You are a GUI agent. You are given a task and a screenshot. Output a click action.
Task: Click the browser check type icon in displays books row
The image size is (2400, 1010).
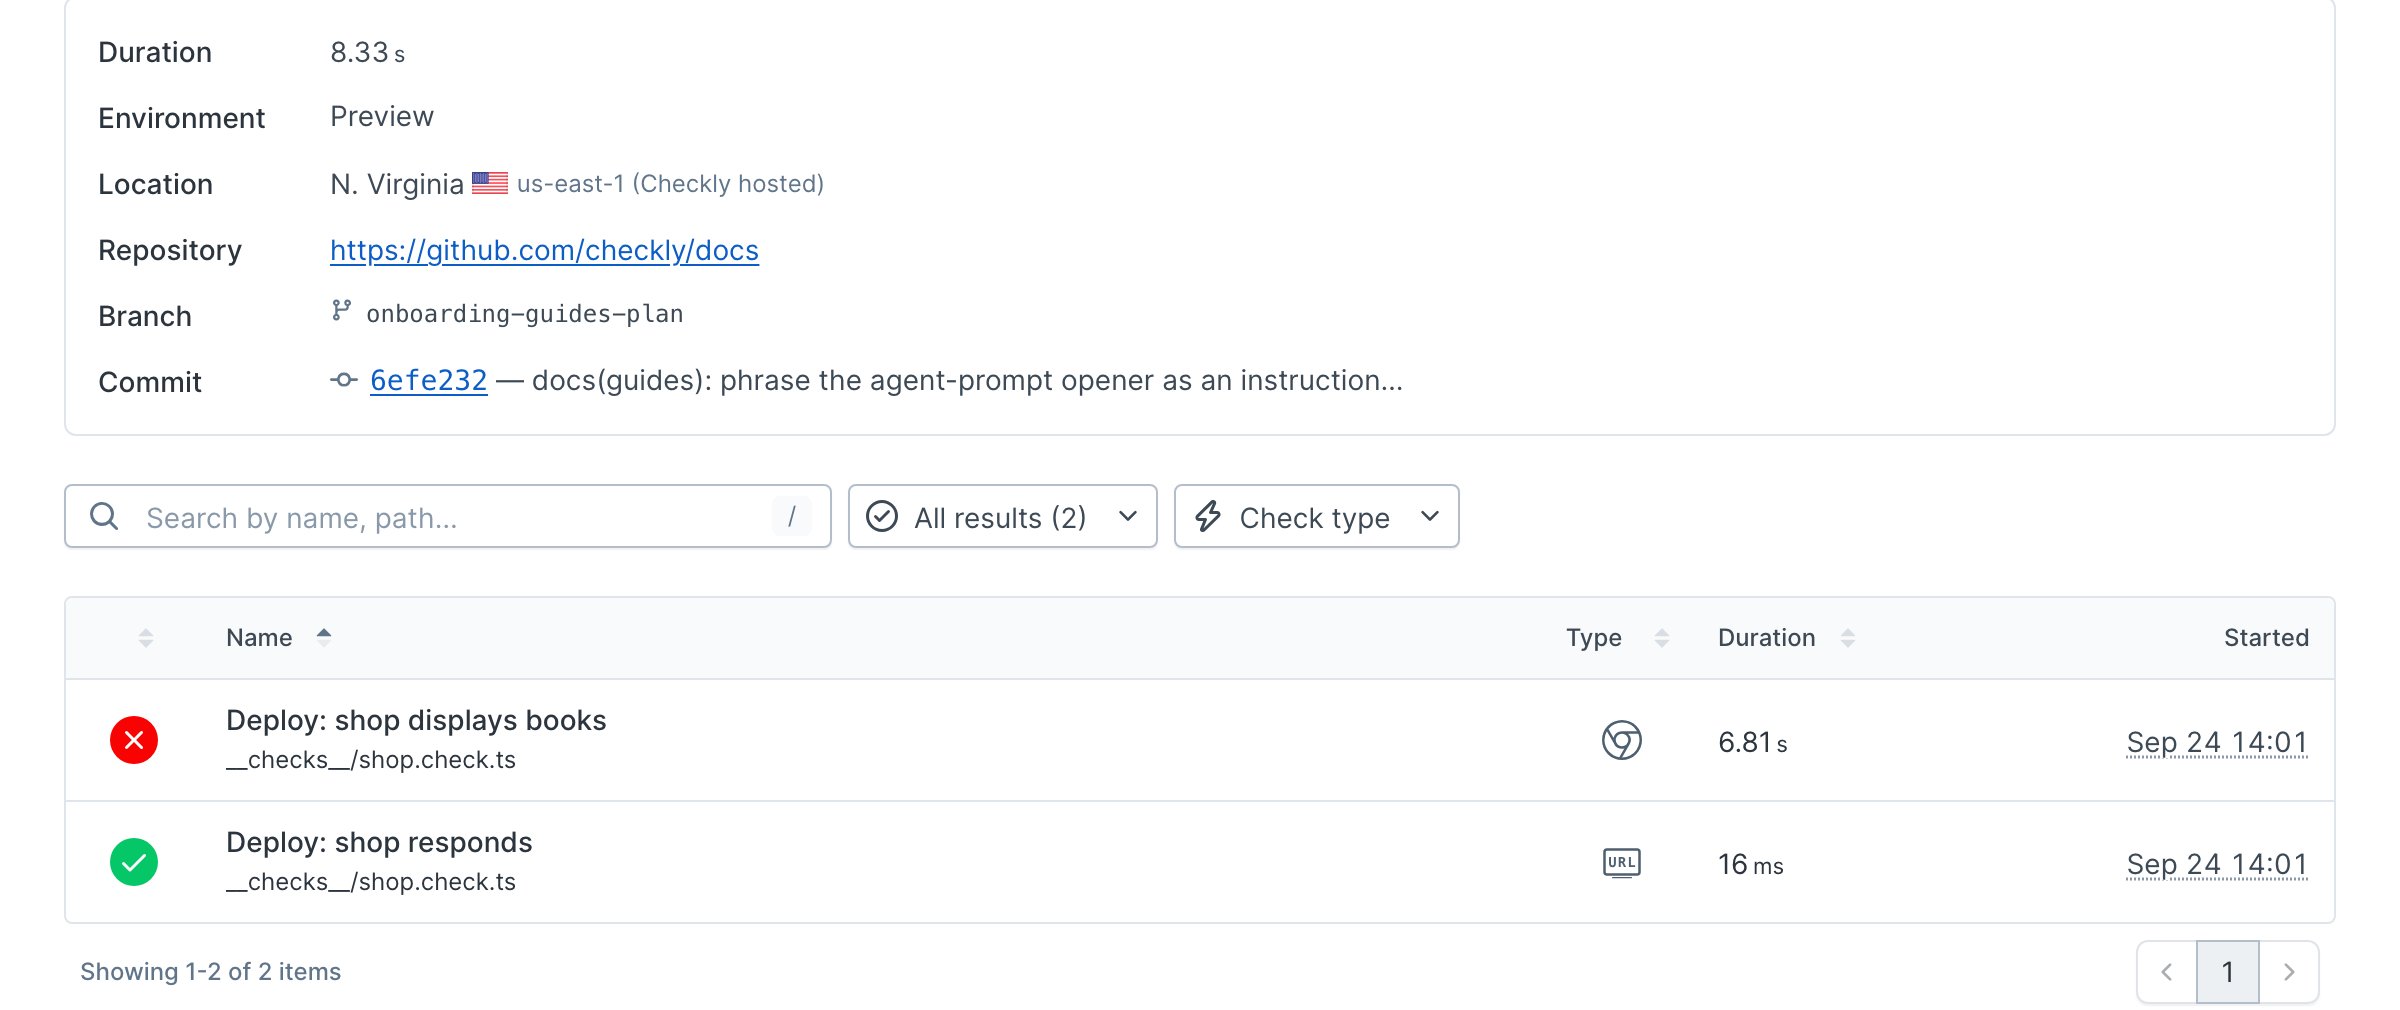(1621, 740)
